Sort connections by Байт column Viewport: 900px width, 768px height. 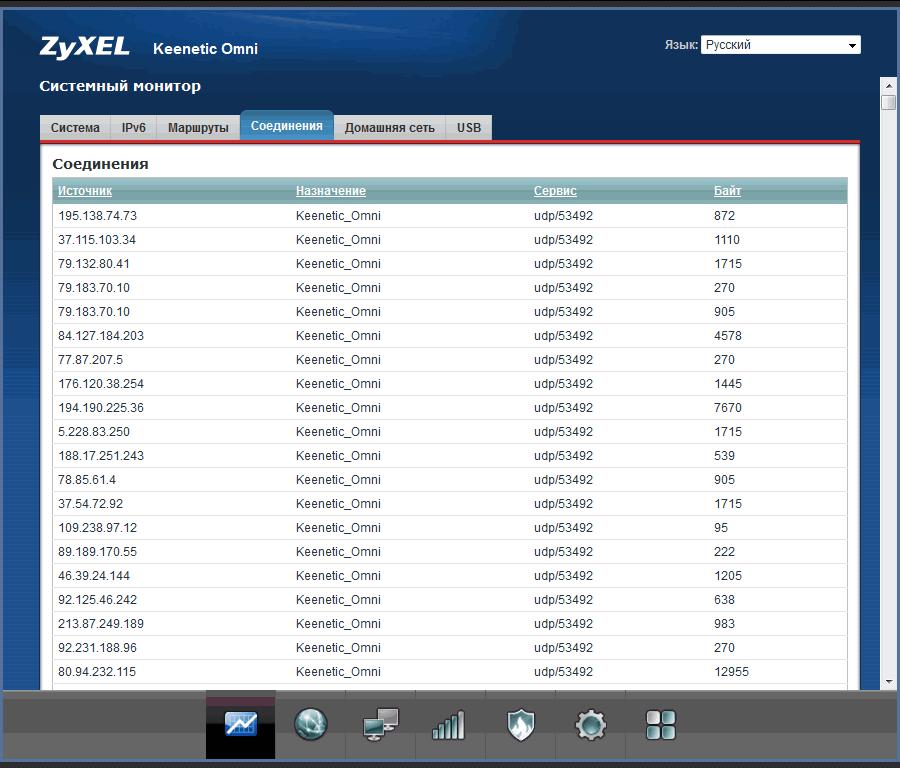coord(727,191)
